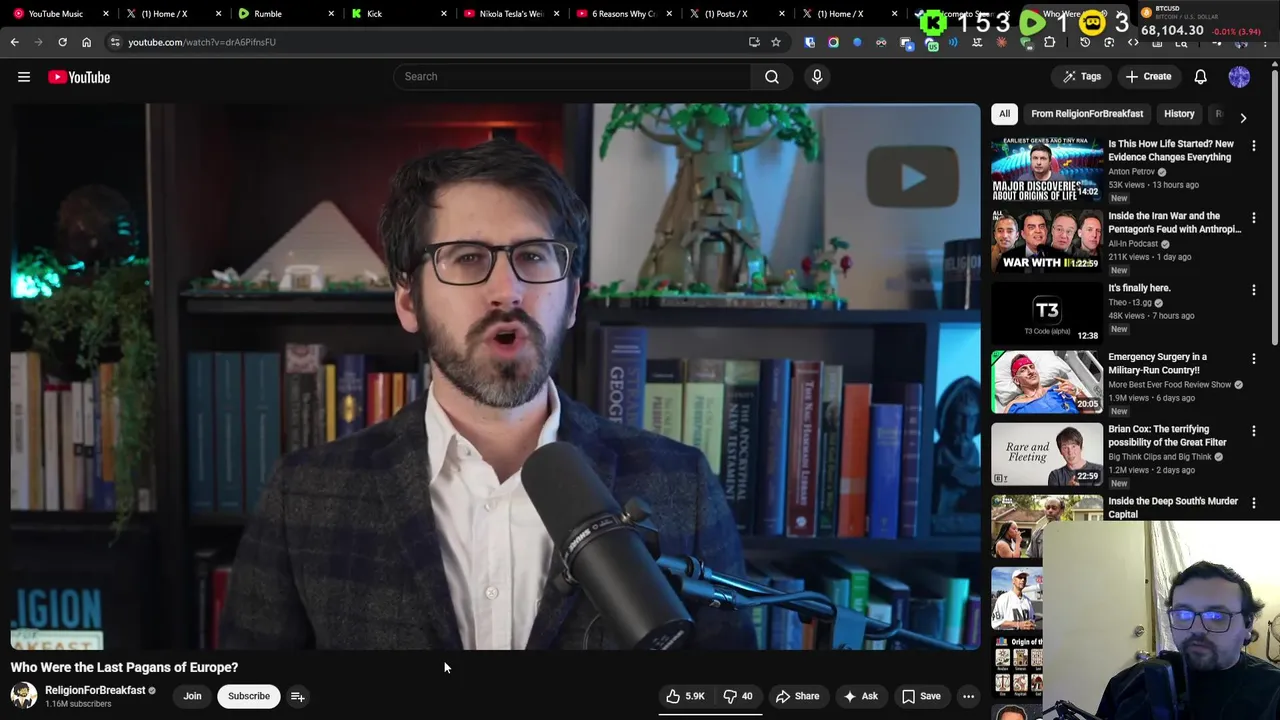Join the ReligionForBreakfast channel membership
Image resolution: width=1280 pixels, height=720 pixels.
click(192, 696)
